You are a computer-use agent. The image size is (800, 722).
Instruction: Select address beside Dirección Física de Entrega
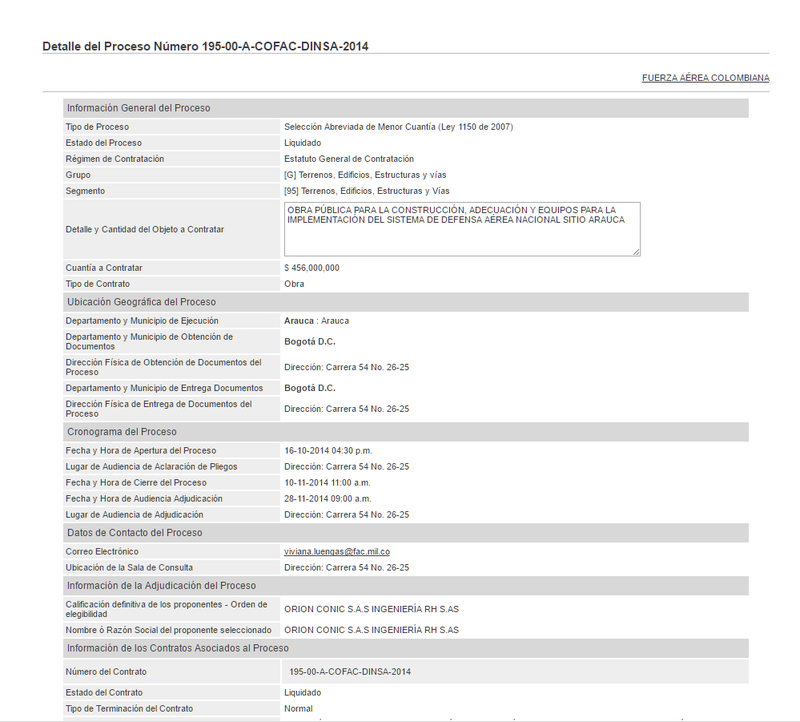(x=346, y=409)
